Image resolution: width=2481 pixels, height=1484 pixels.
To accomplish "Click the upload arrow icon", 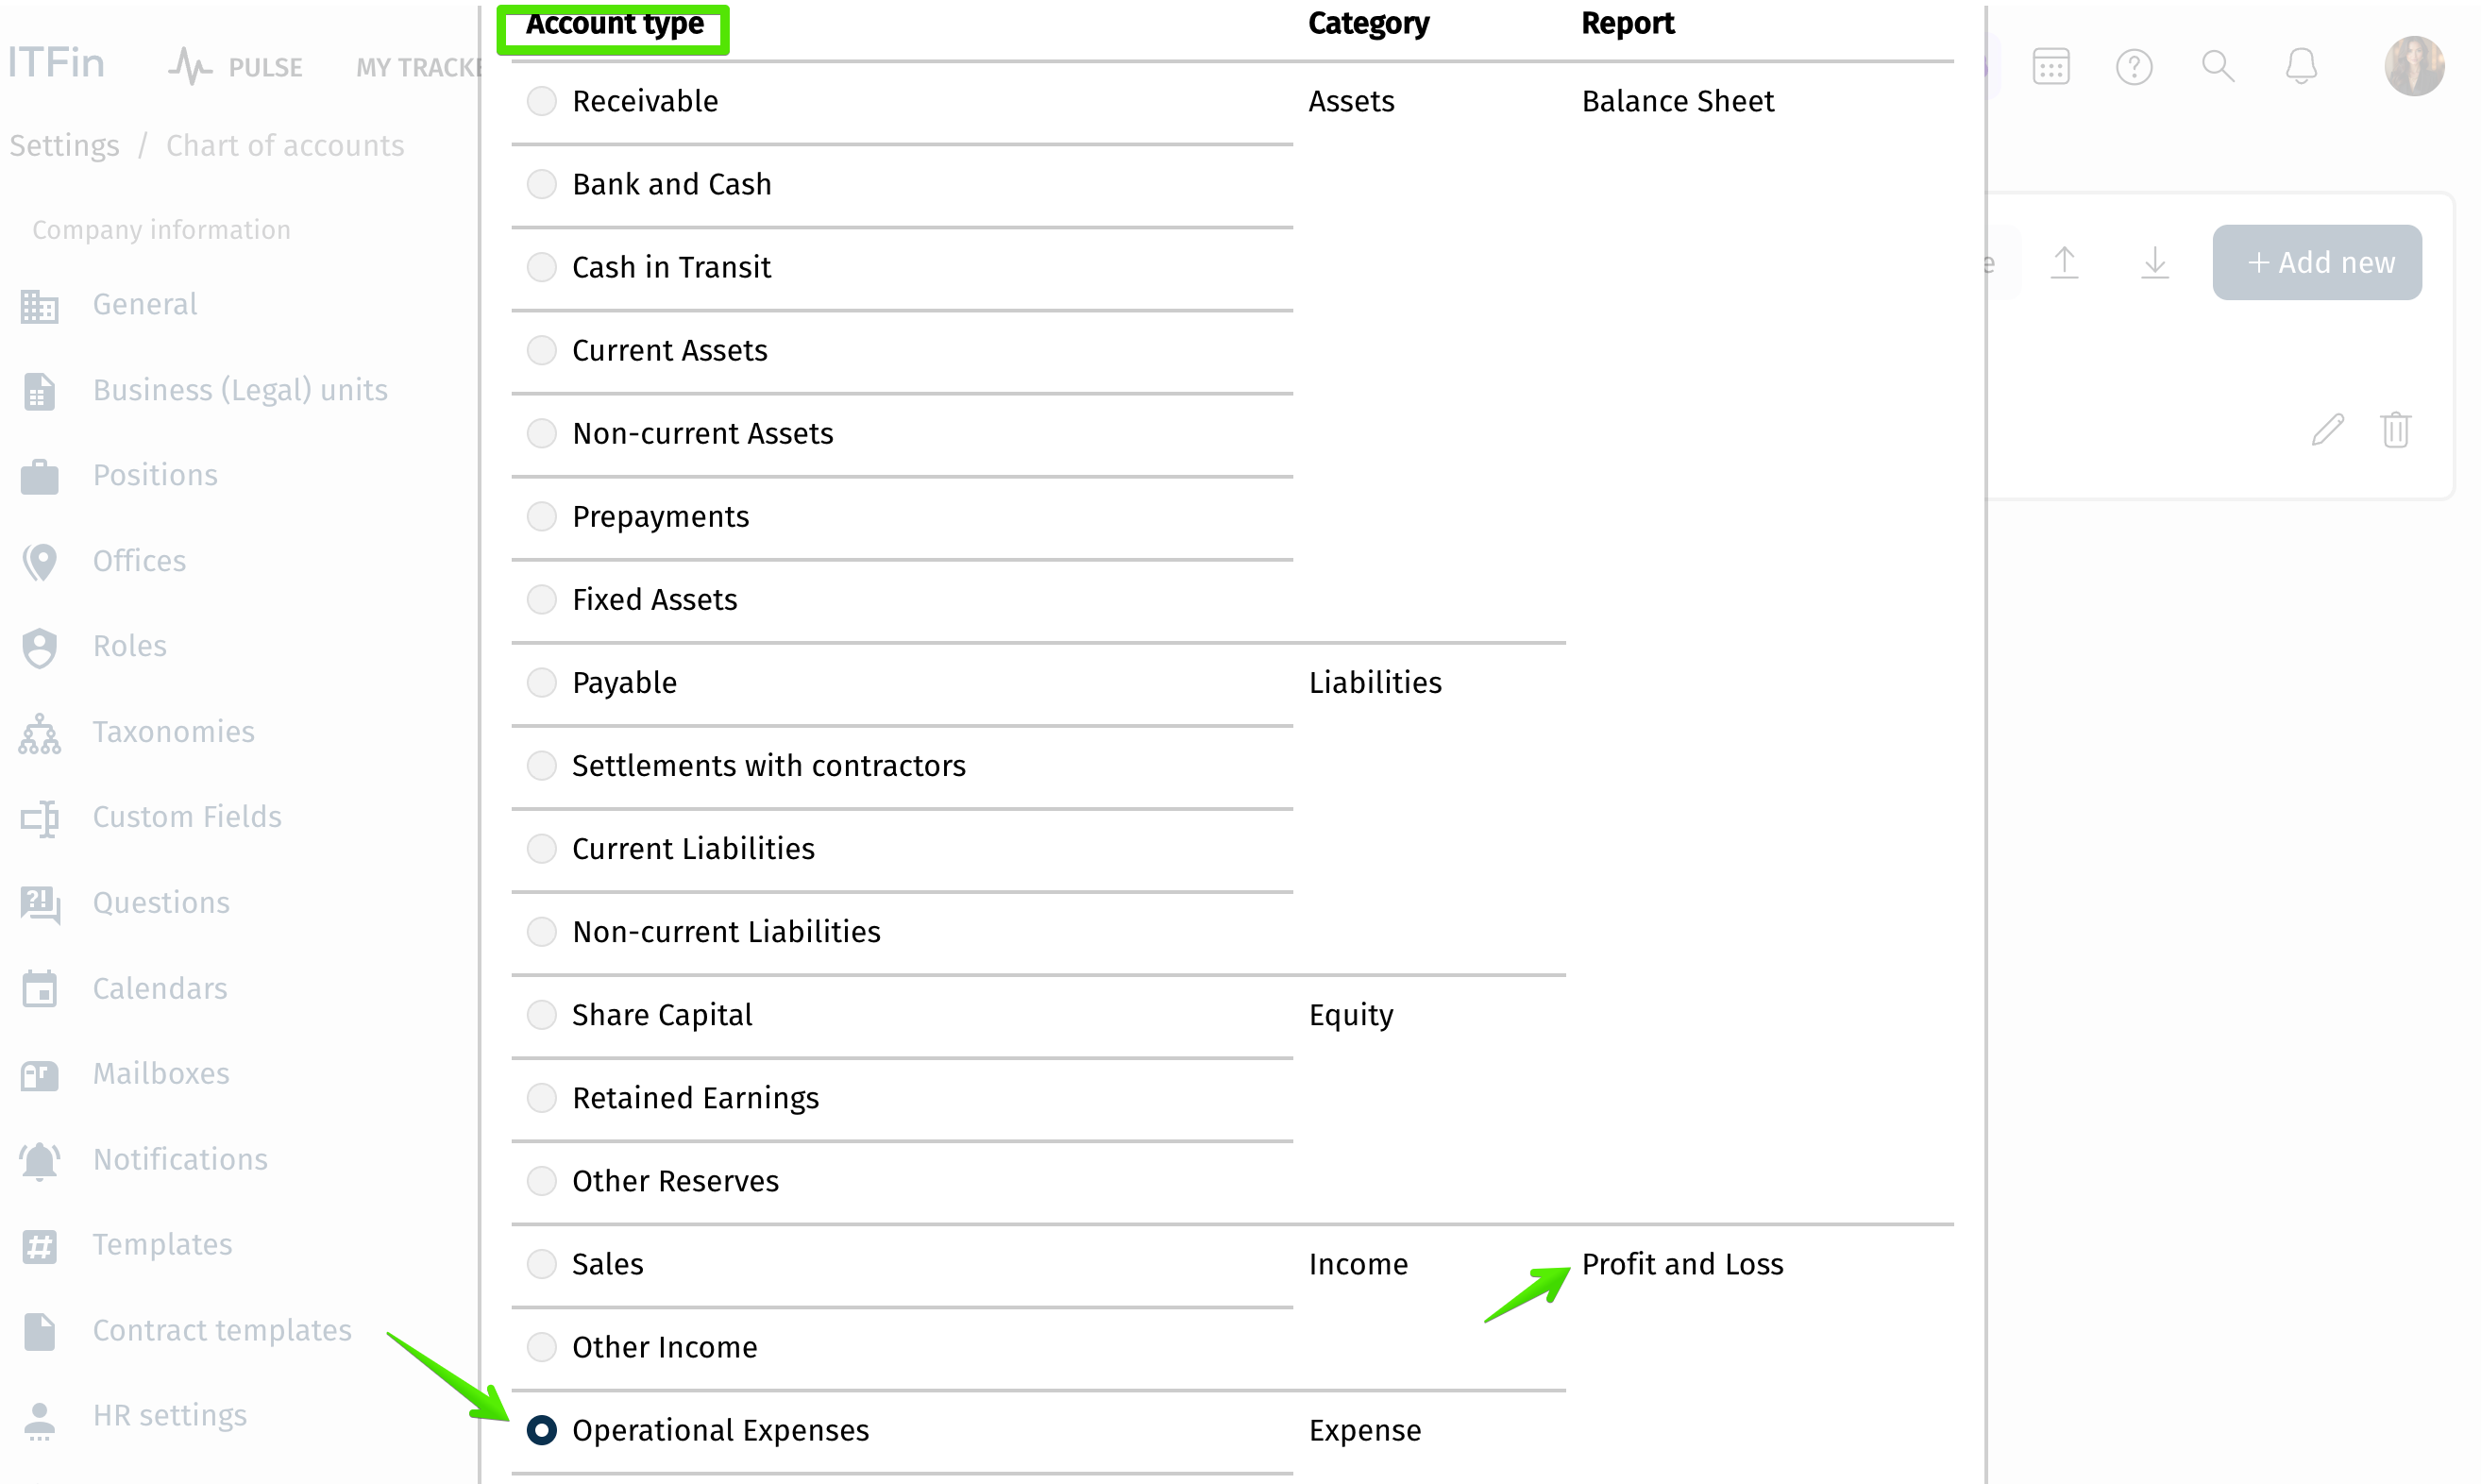I will (x=2064, y=262).
